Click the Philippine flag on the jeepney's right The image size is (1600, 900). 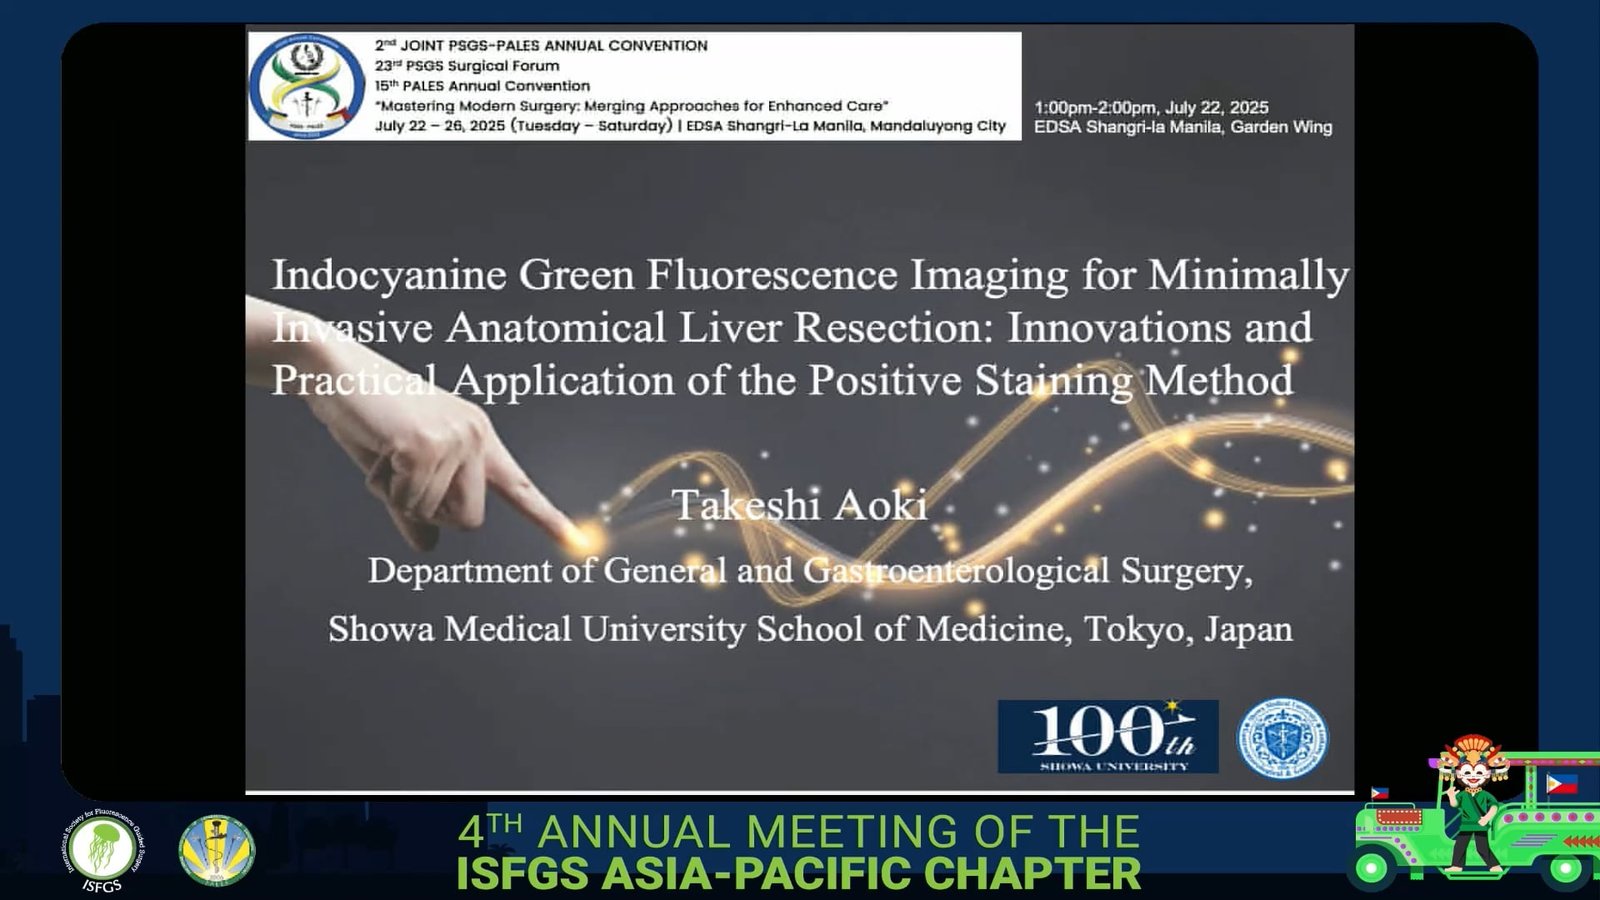coord(1561,784)
